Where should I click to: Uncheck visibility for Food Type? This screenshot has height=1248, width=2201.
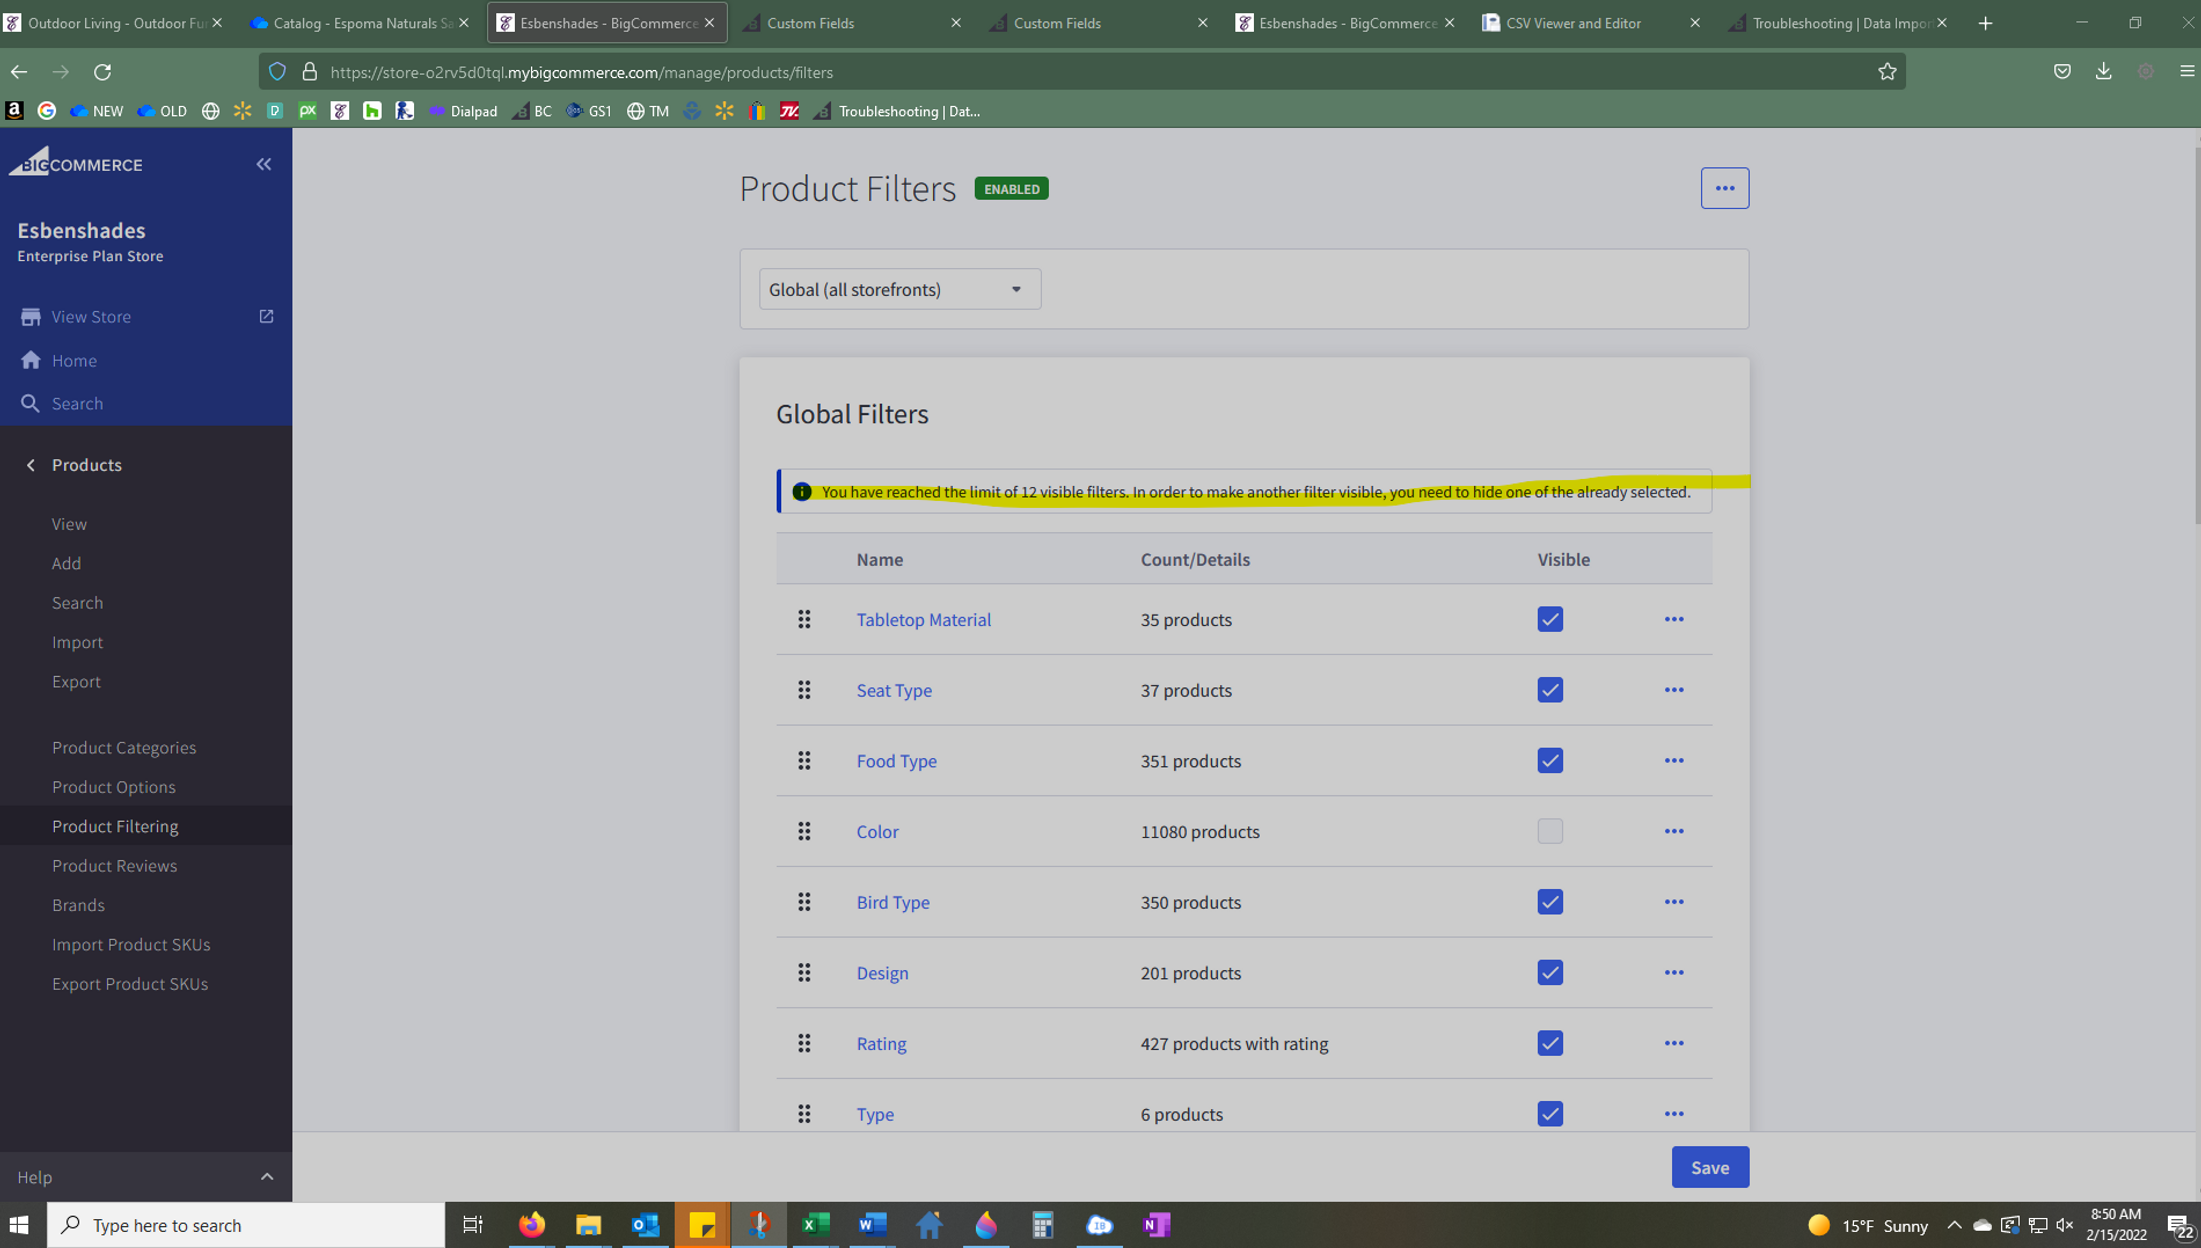click(1550, 761)
